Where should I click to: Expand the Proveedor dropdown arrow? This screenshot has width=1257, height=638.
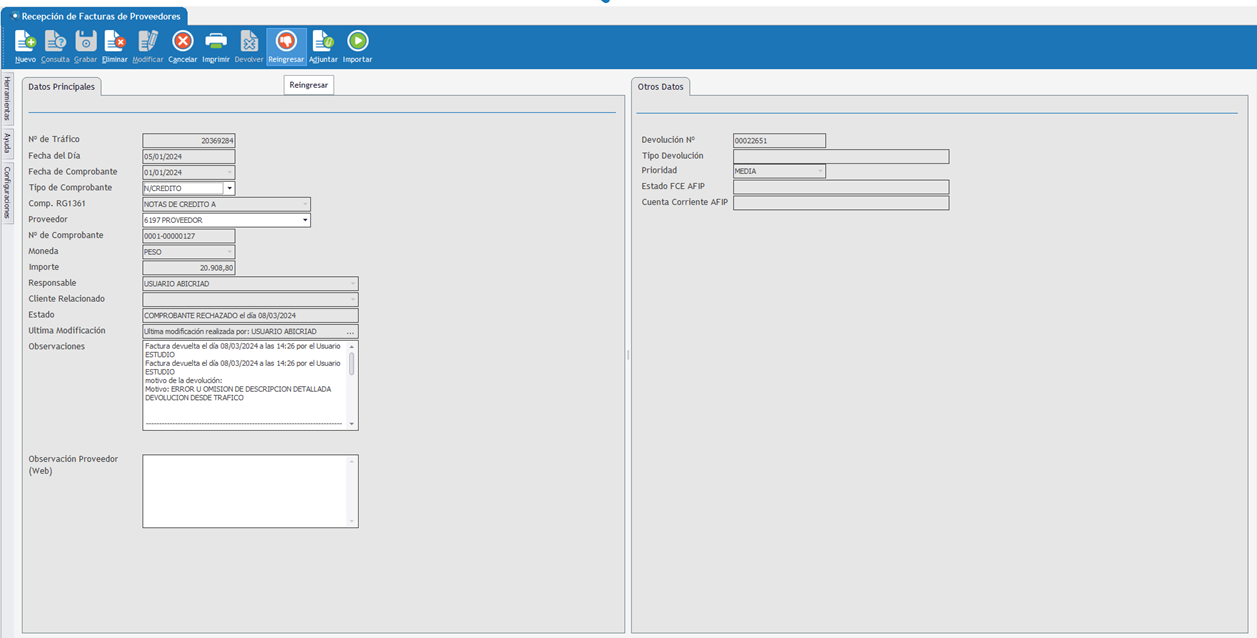click(305, 220)
